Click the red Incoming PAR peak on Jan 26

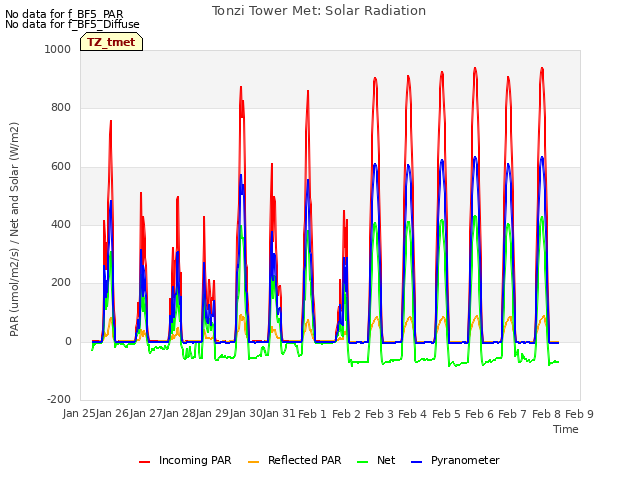[111, 122]
